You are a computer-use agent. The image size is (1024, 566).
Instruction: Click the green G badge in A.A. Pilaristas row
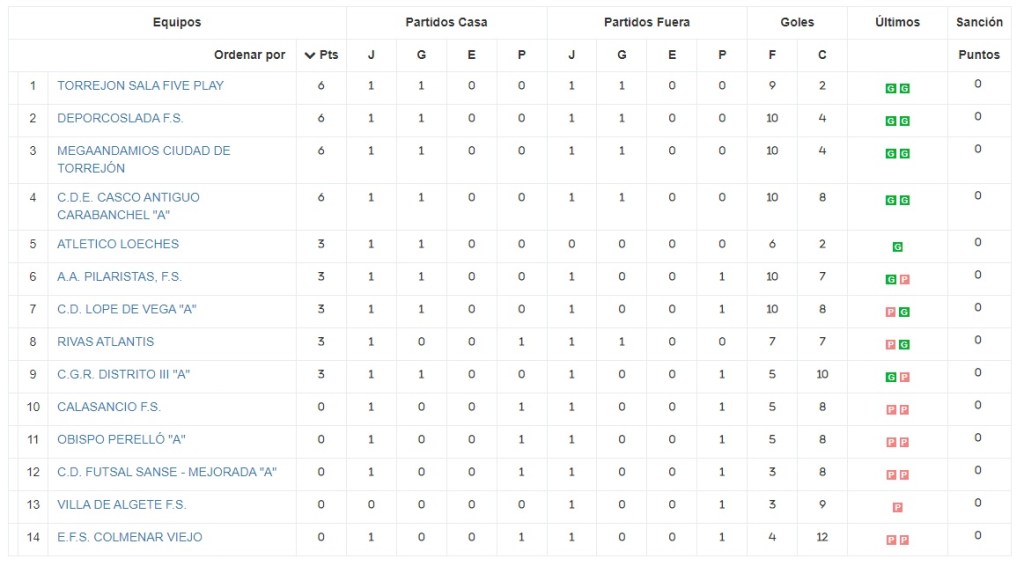pyautogui.click(x=890, y=279)
